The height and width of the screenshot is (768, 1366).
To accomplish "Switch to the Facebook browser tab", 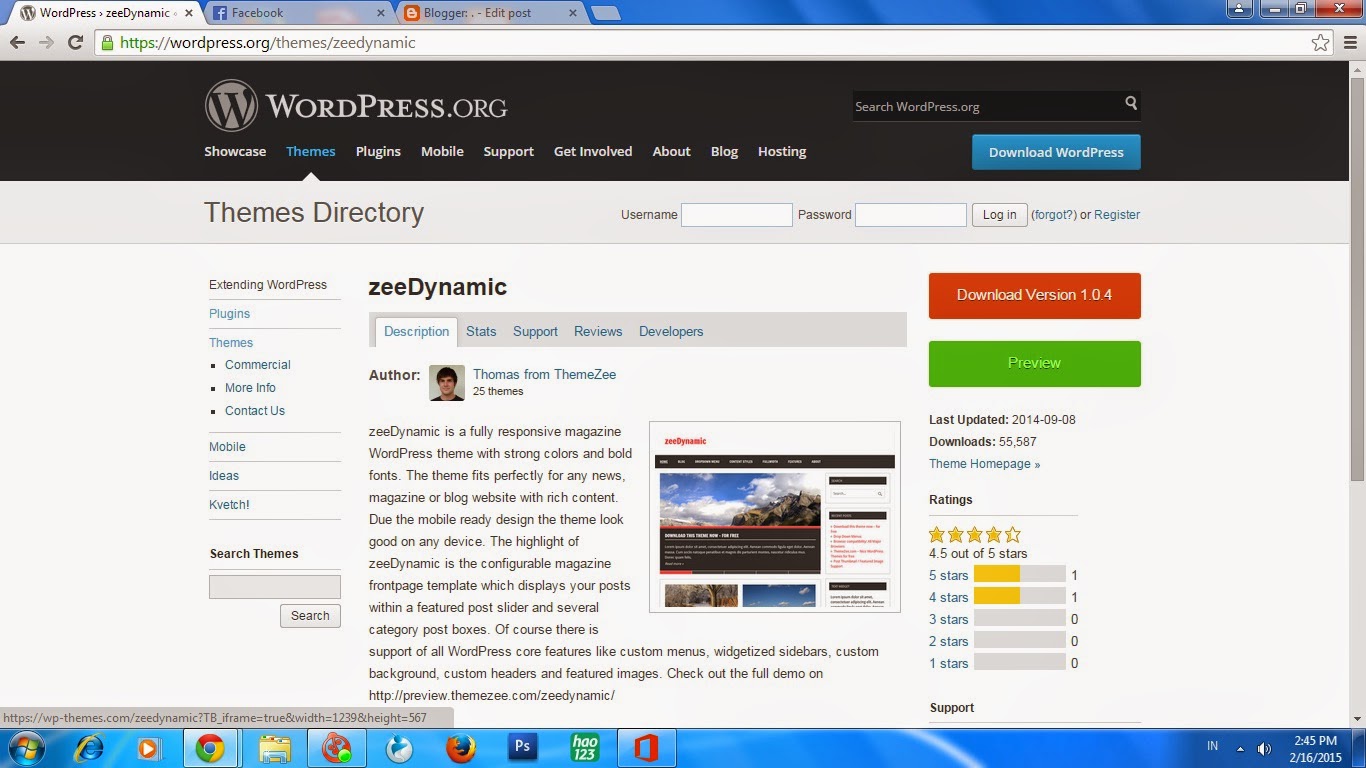I will [298, 13].
